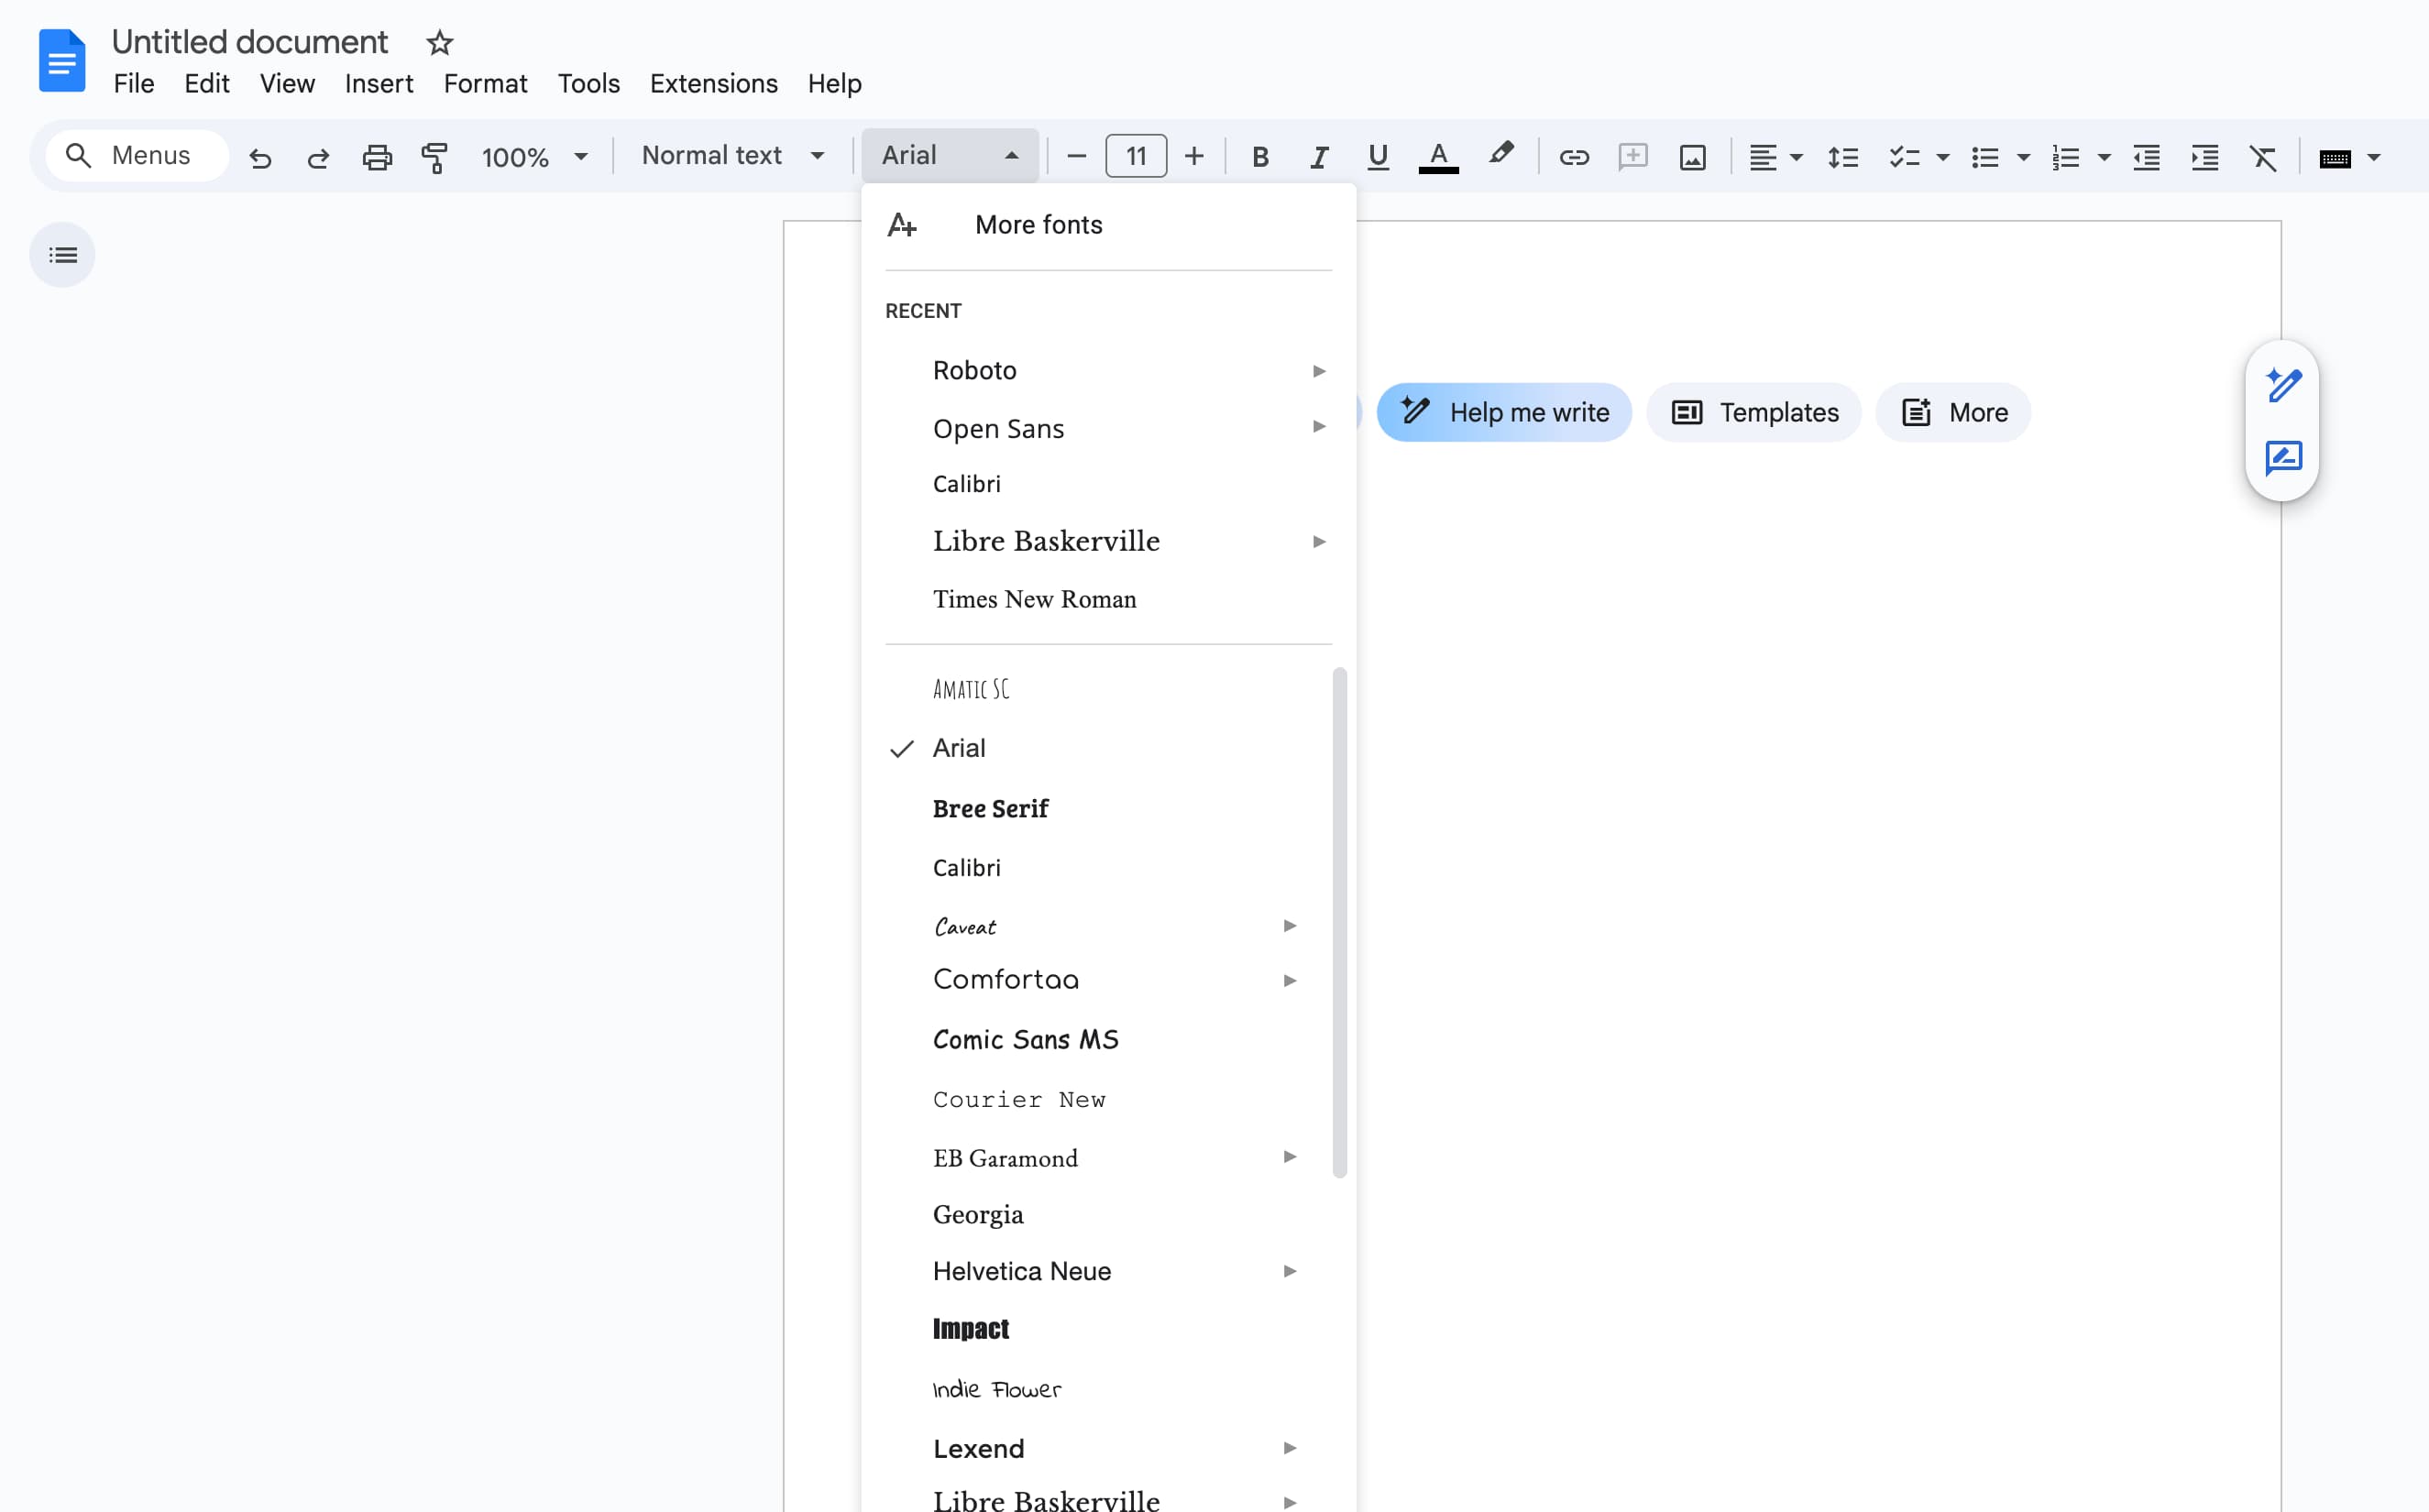Select the Paint format tool
Image resolution: width=2429 pixels, height=1512 pixels.
point(434,157)
